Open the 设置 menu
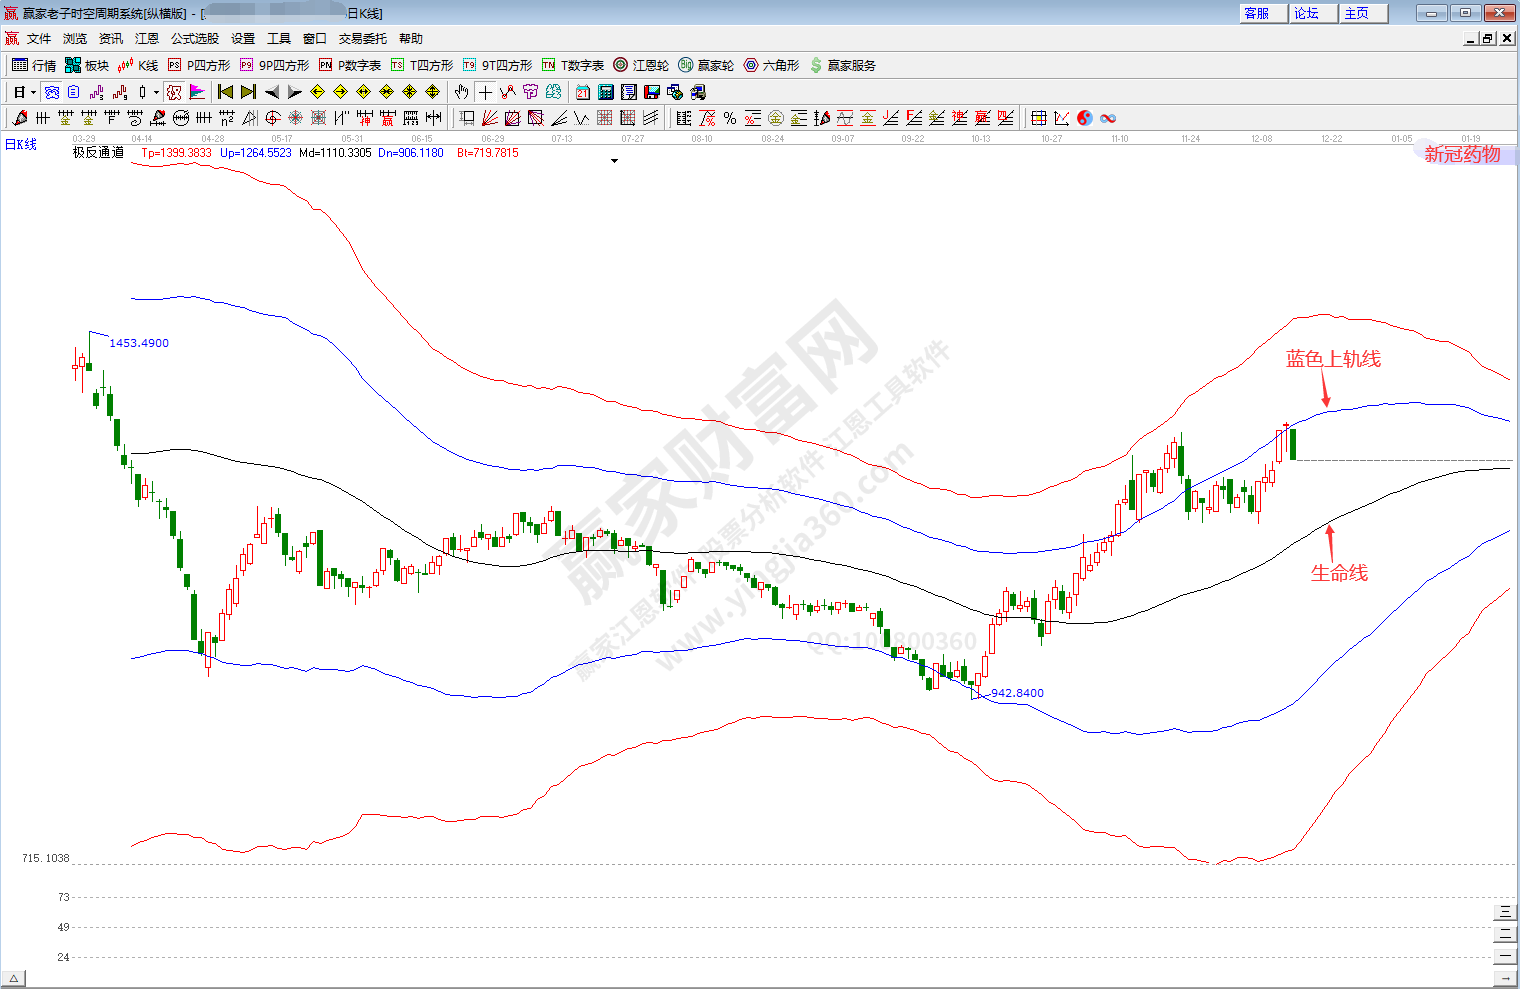The height and width of the screenshot is (989, 1520). pyautogui.click(x=243, y=39)
